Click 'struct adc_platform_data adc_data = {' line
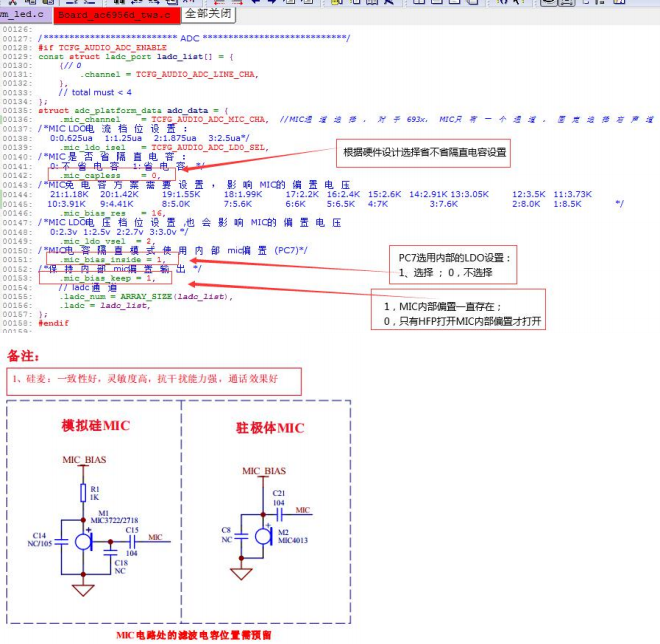660x644 pixels. tap(133, 111)
